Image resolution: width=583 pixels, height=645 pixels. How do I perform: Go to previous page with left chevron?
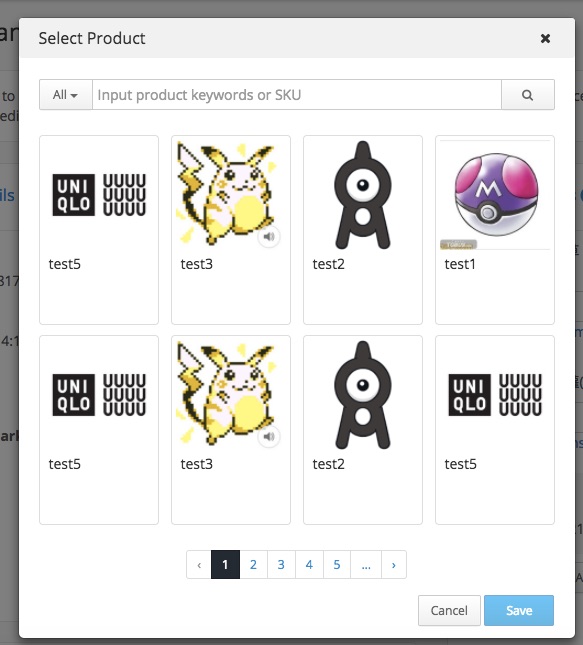click(199, 565)
